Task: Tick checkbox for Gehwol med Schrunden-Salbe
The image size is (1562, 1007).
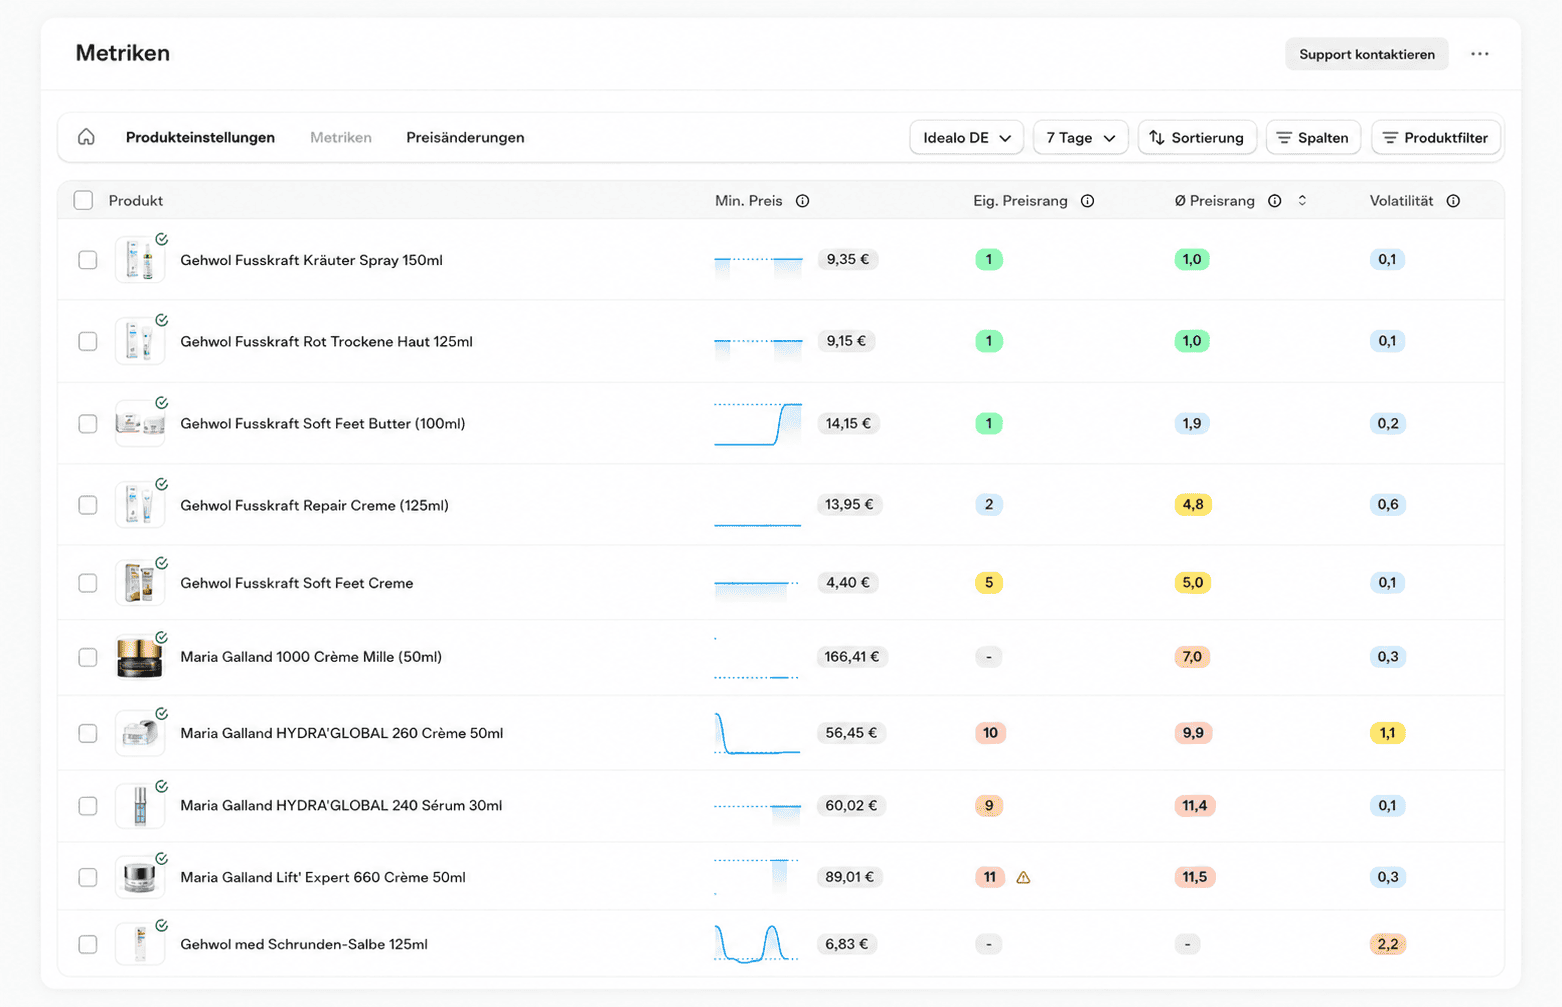Action: (88, 944)
